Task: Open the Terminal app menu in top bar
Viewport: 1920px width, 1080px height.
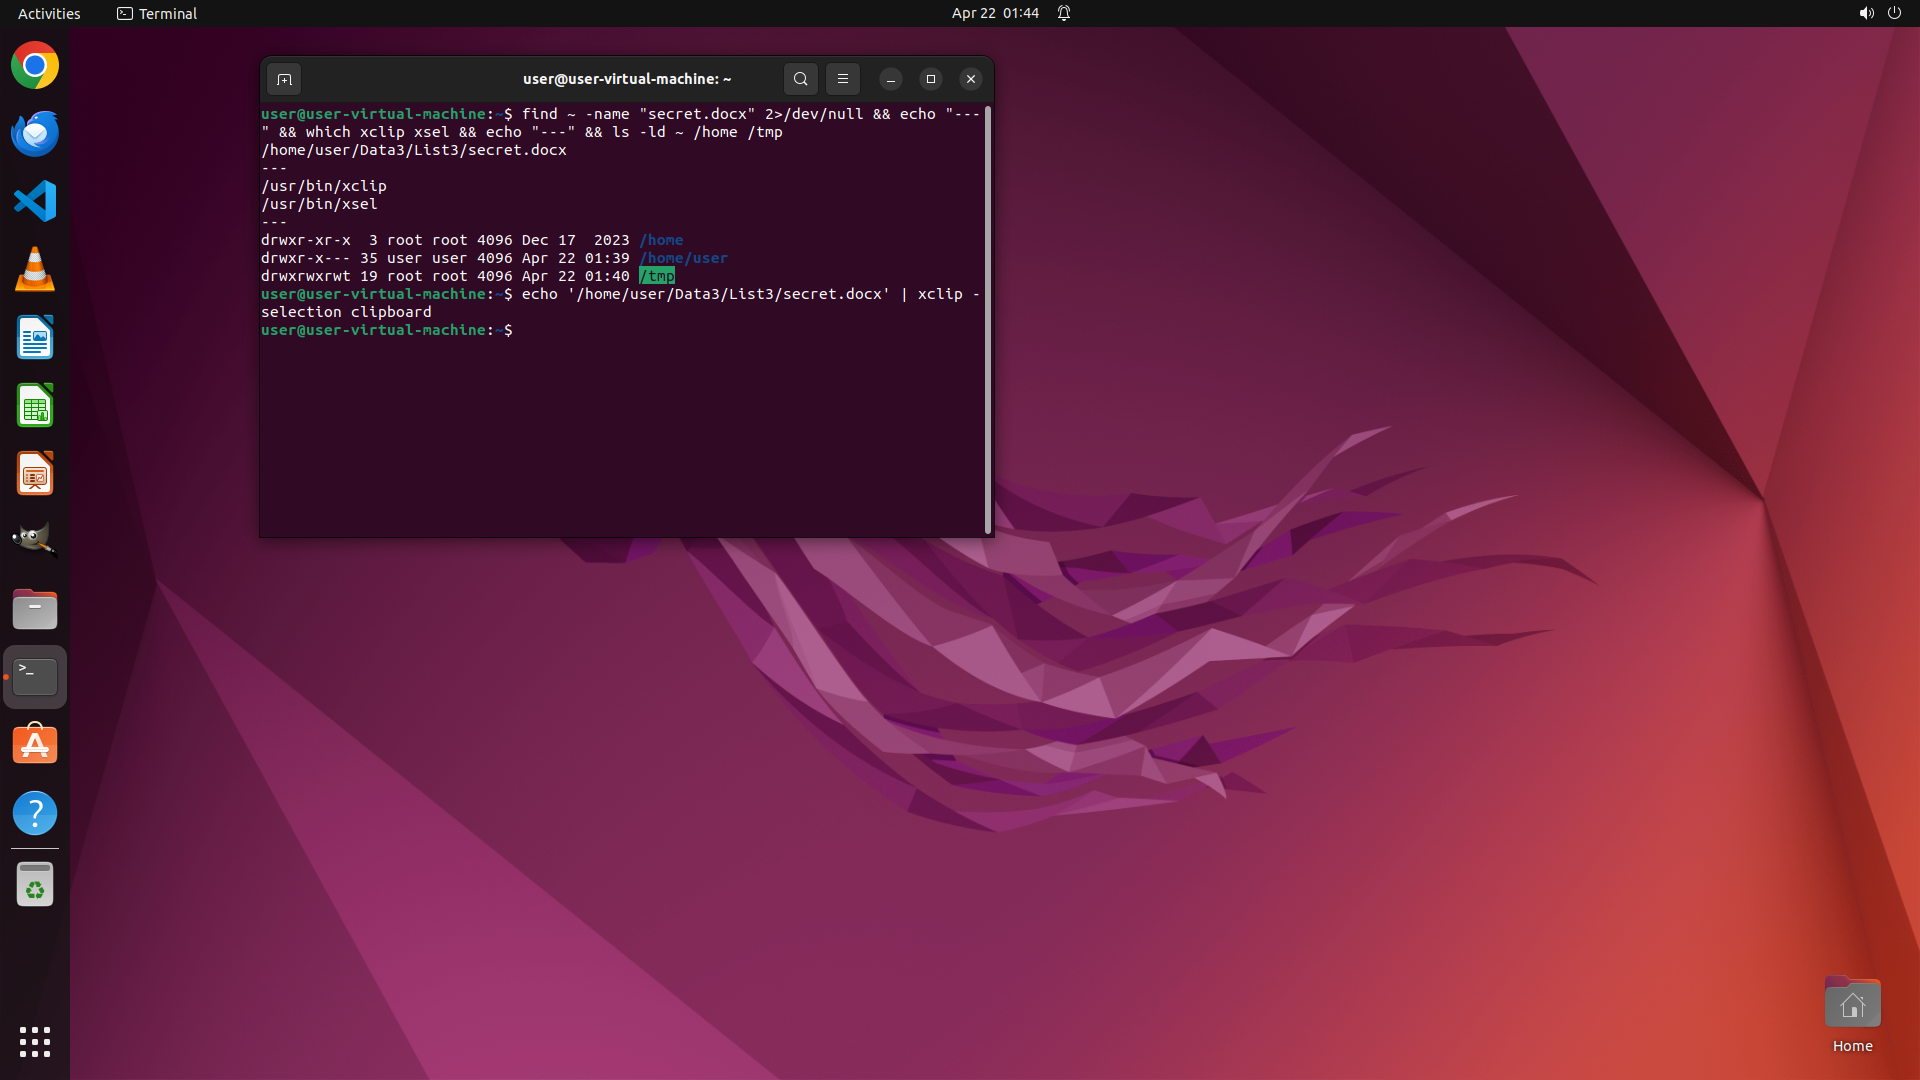Action: tap(157, 13)
